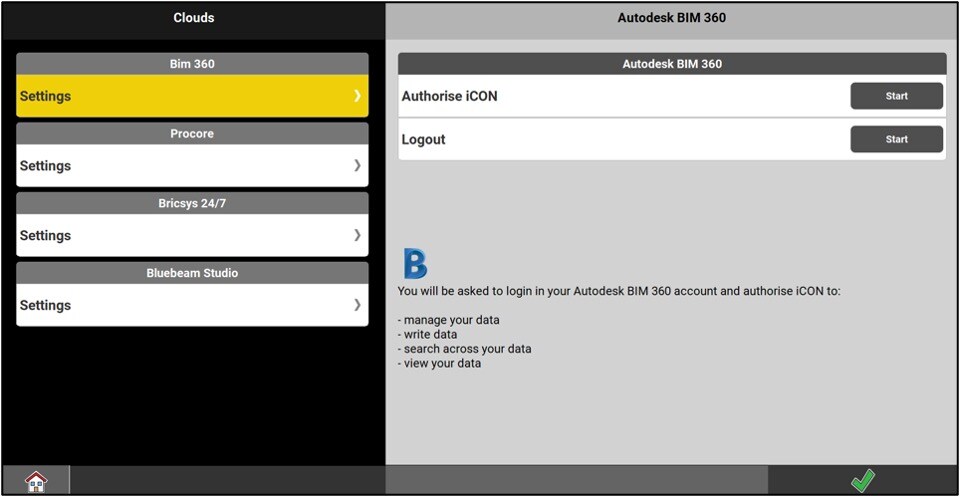Click the Bim 360 section header
Image resolution: width=960 pixels, height=496 pixels.
[192, 64]
